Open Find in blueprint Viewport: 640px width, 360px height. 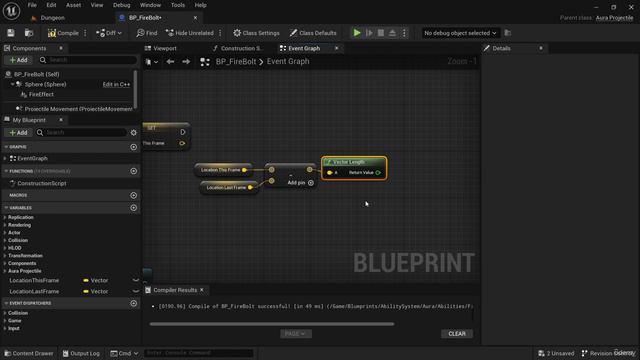point(147,33)
